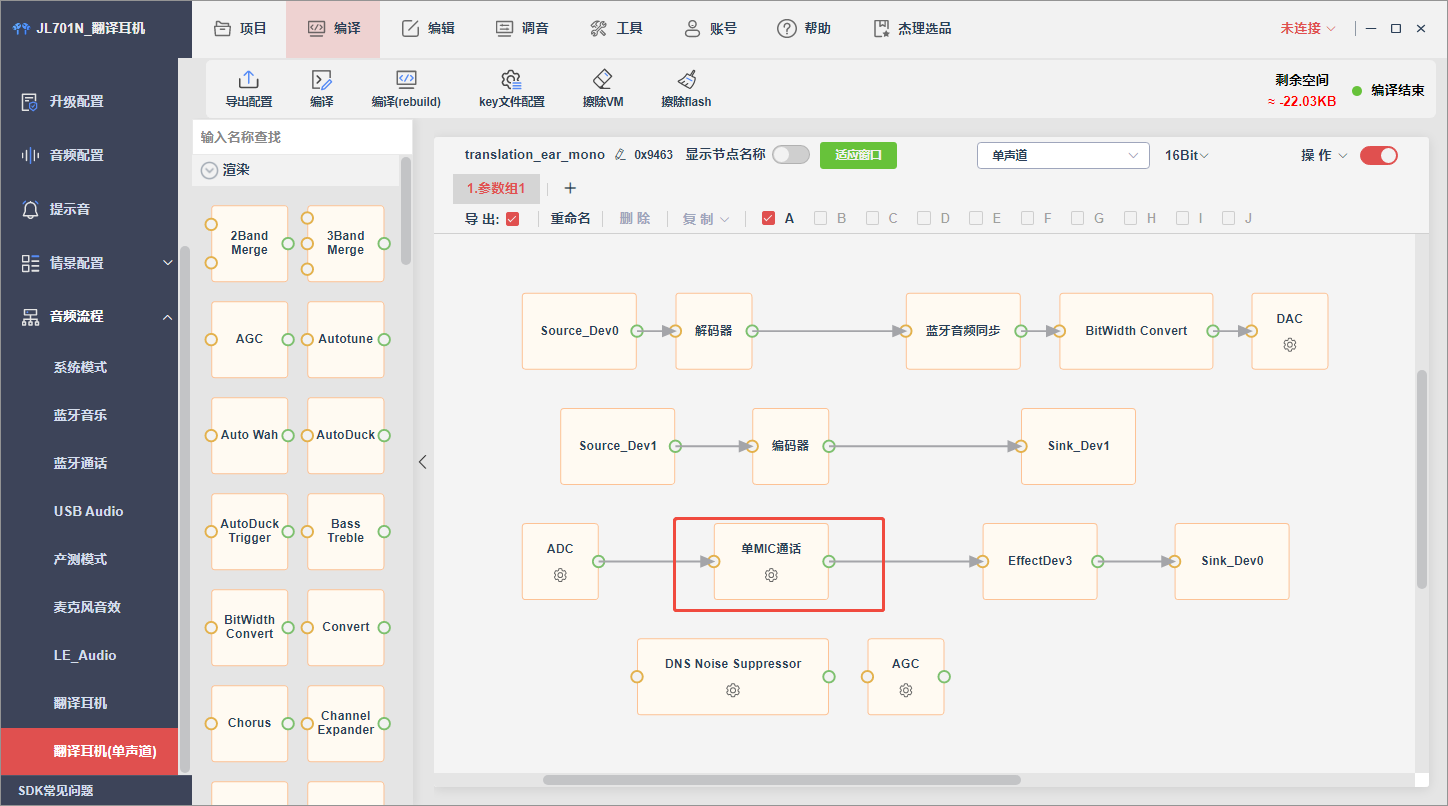
Task: Uncheck the A group checkbox
Action: (768, 218)
